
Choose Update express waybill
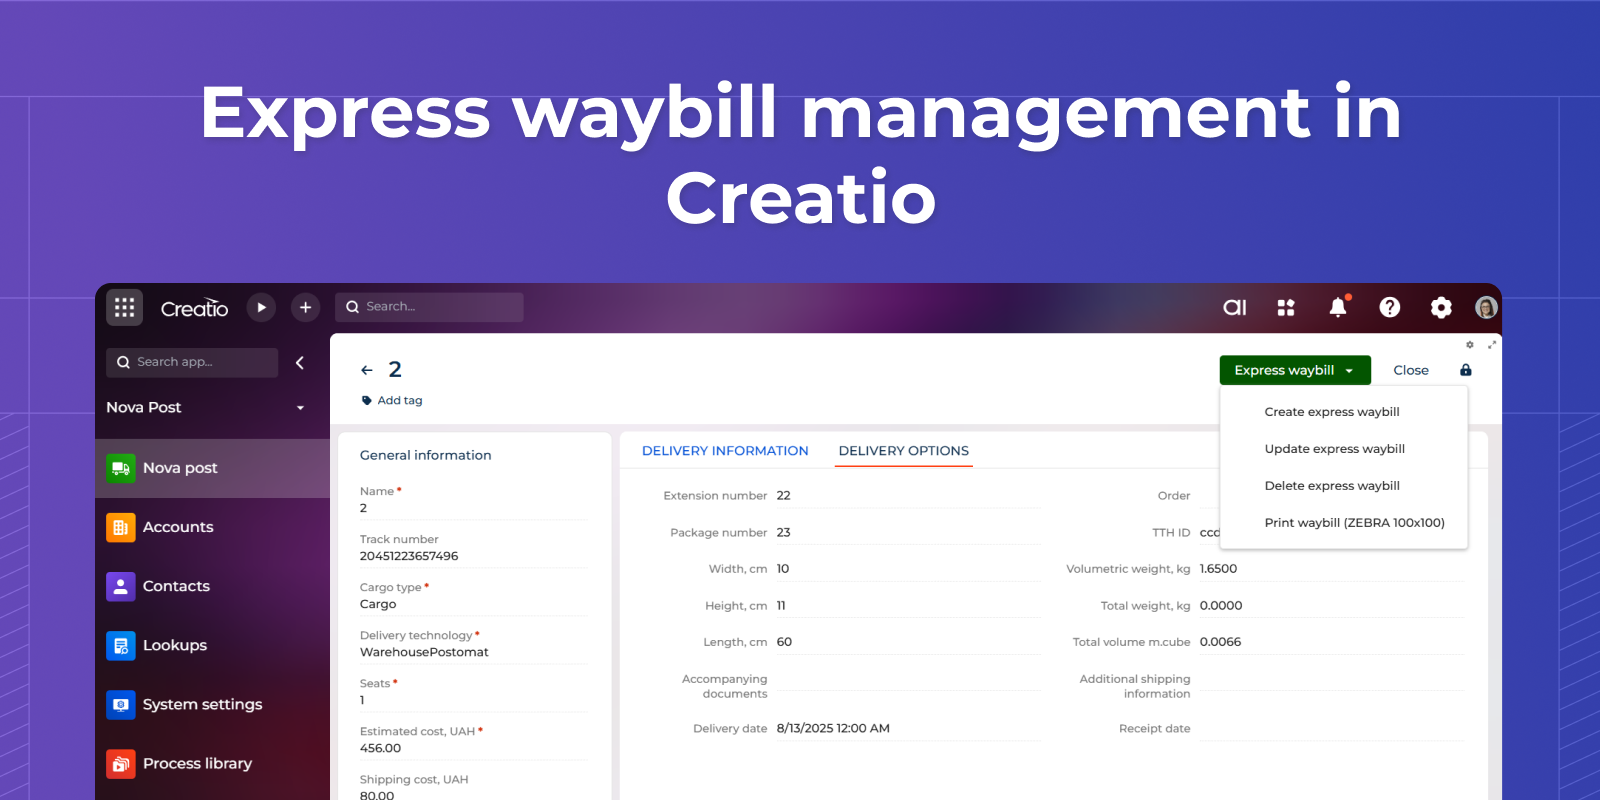point(1334,449)
